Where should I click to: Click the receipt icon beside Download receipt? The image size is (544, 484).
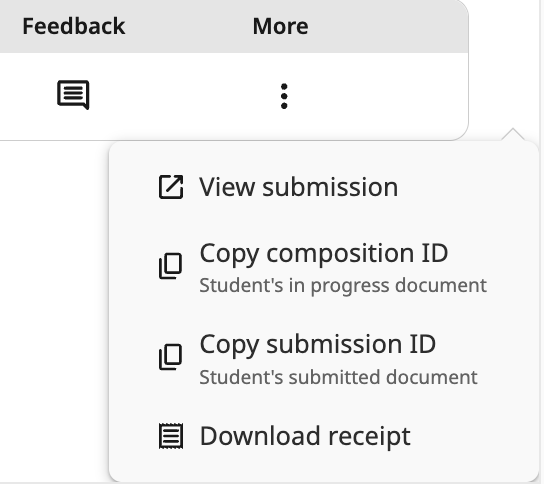171,436
